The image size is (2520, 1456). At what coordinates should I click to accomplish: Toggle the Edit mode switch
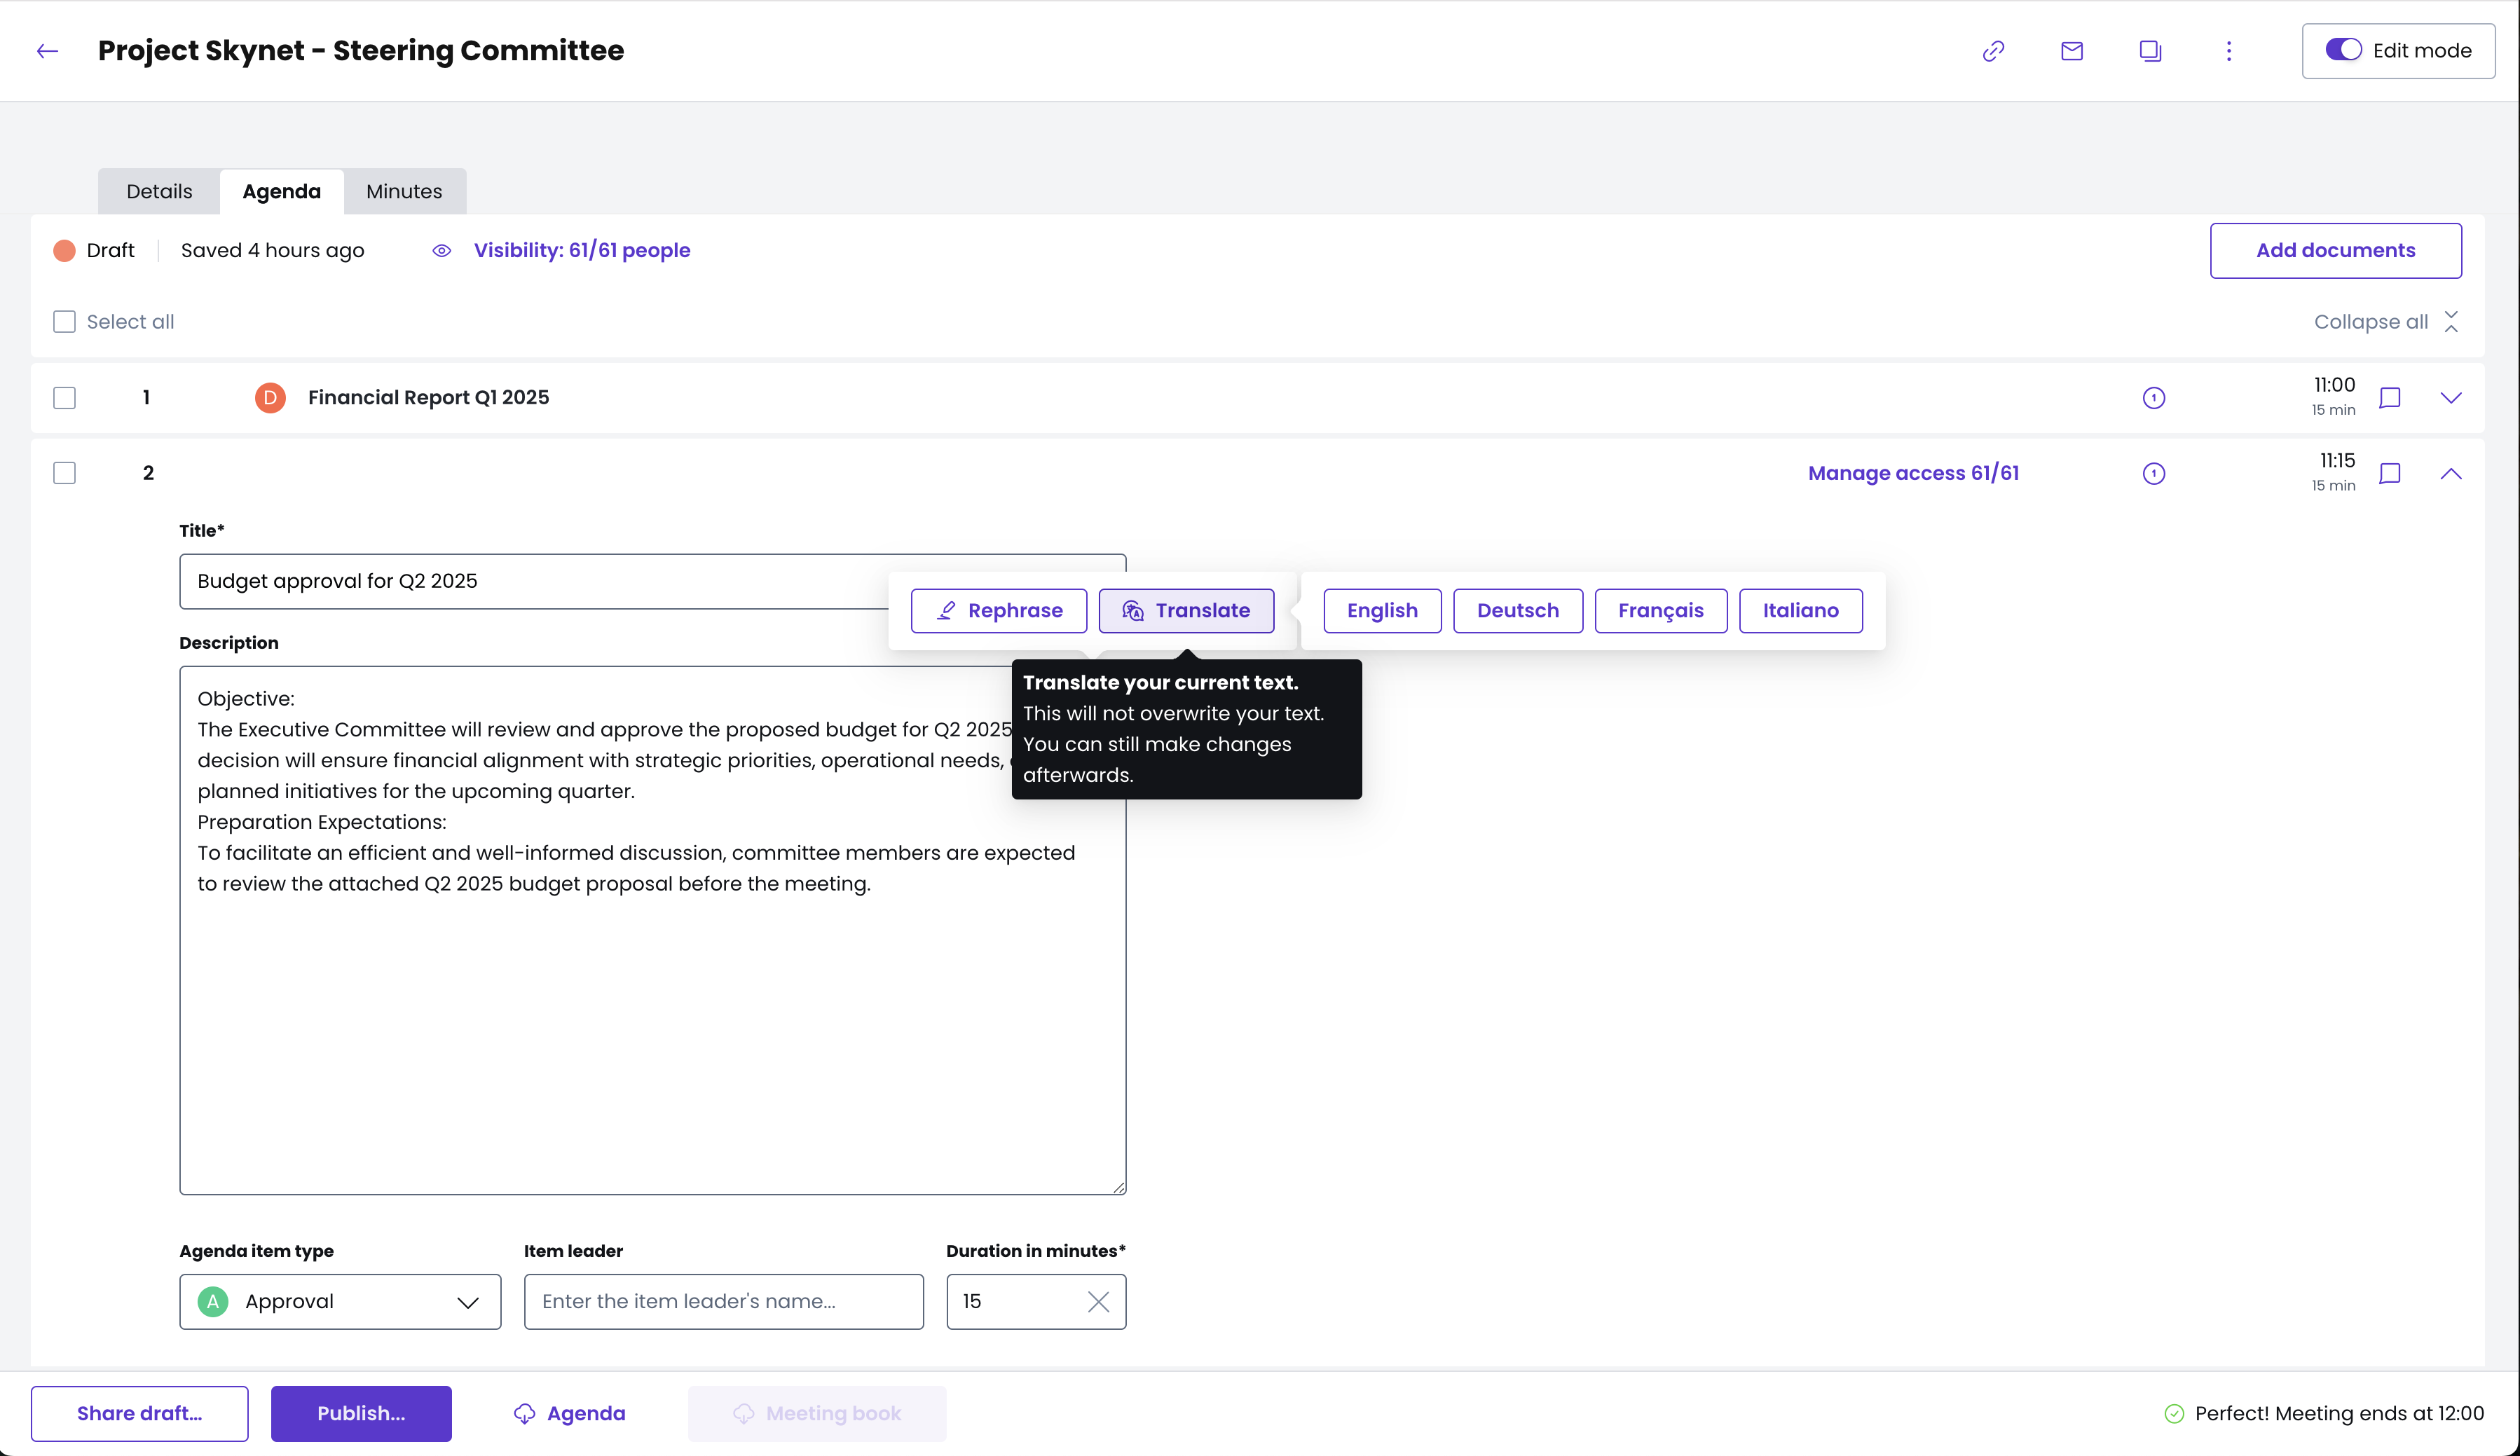[2343, 50]
